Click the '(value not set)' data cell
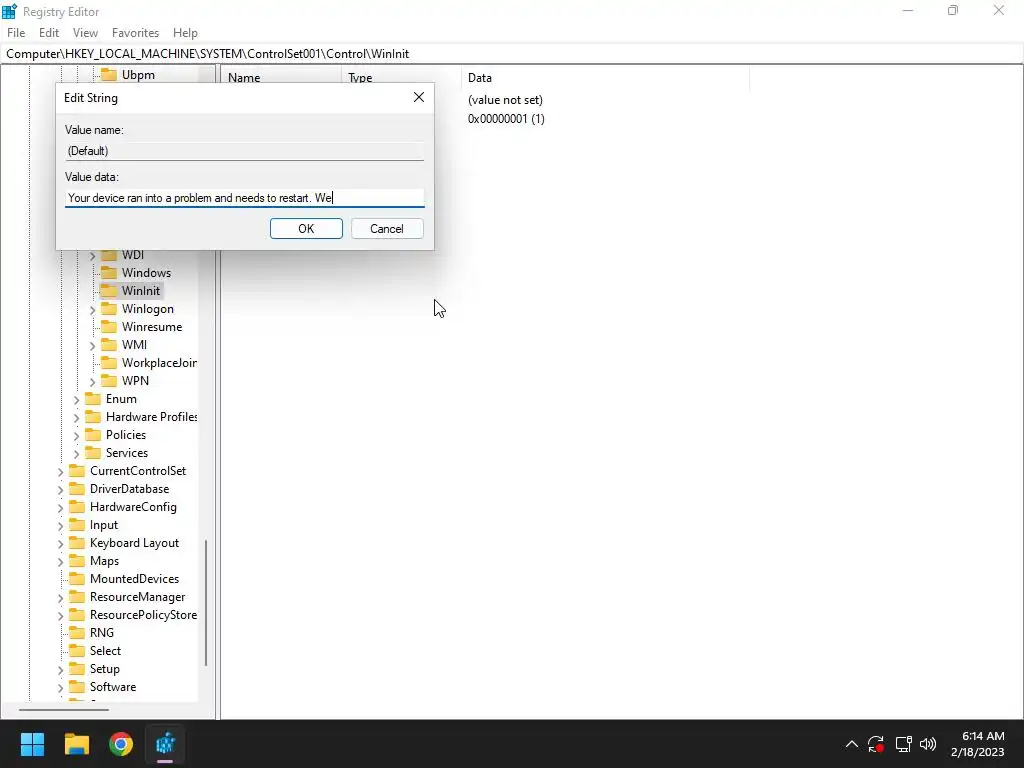The height and width of the screenshot is (768, 1024). 505,100
